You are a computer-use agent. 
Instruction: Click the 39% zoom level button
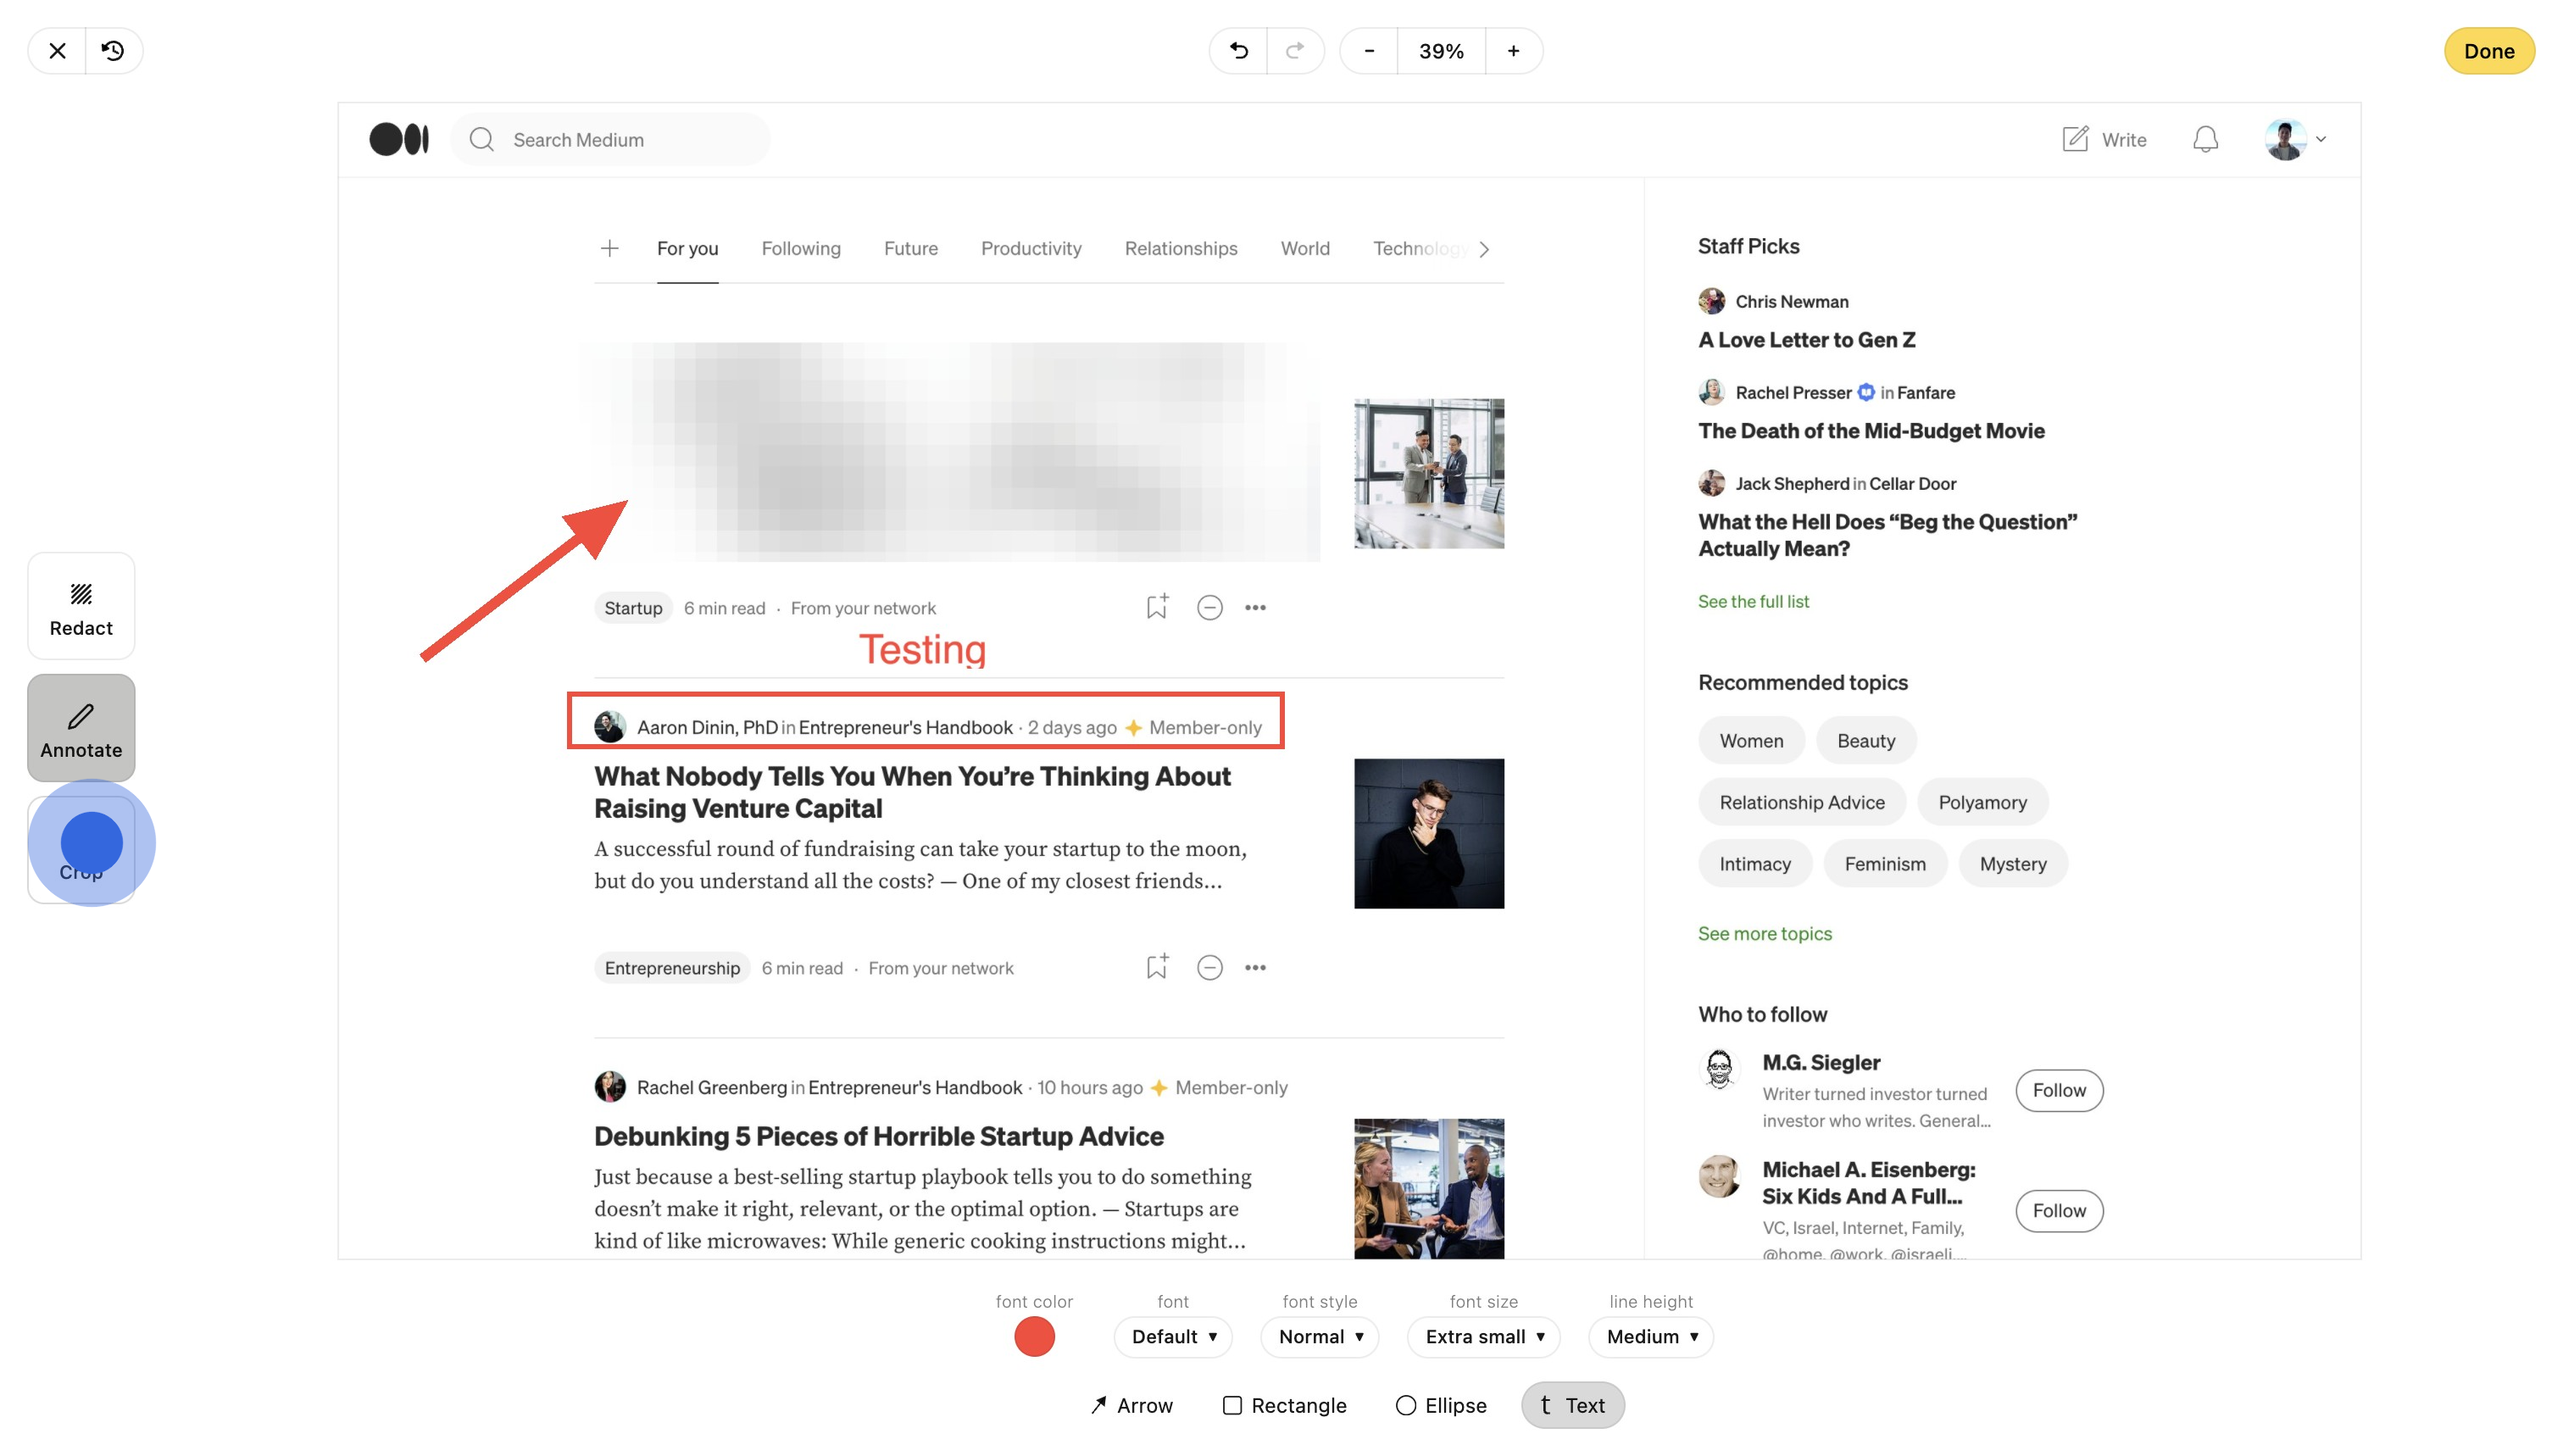click(1441, 51)
